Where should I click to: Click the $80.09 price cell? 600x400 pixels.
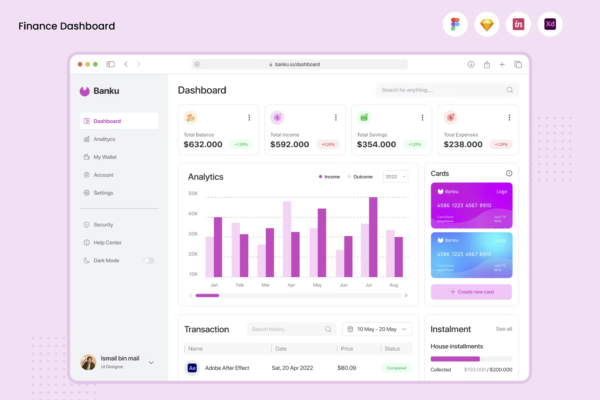click(347, 368)
